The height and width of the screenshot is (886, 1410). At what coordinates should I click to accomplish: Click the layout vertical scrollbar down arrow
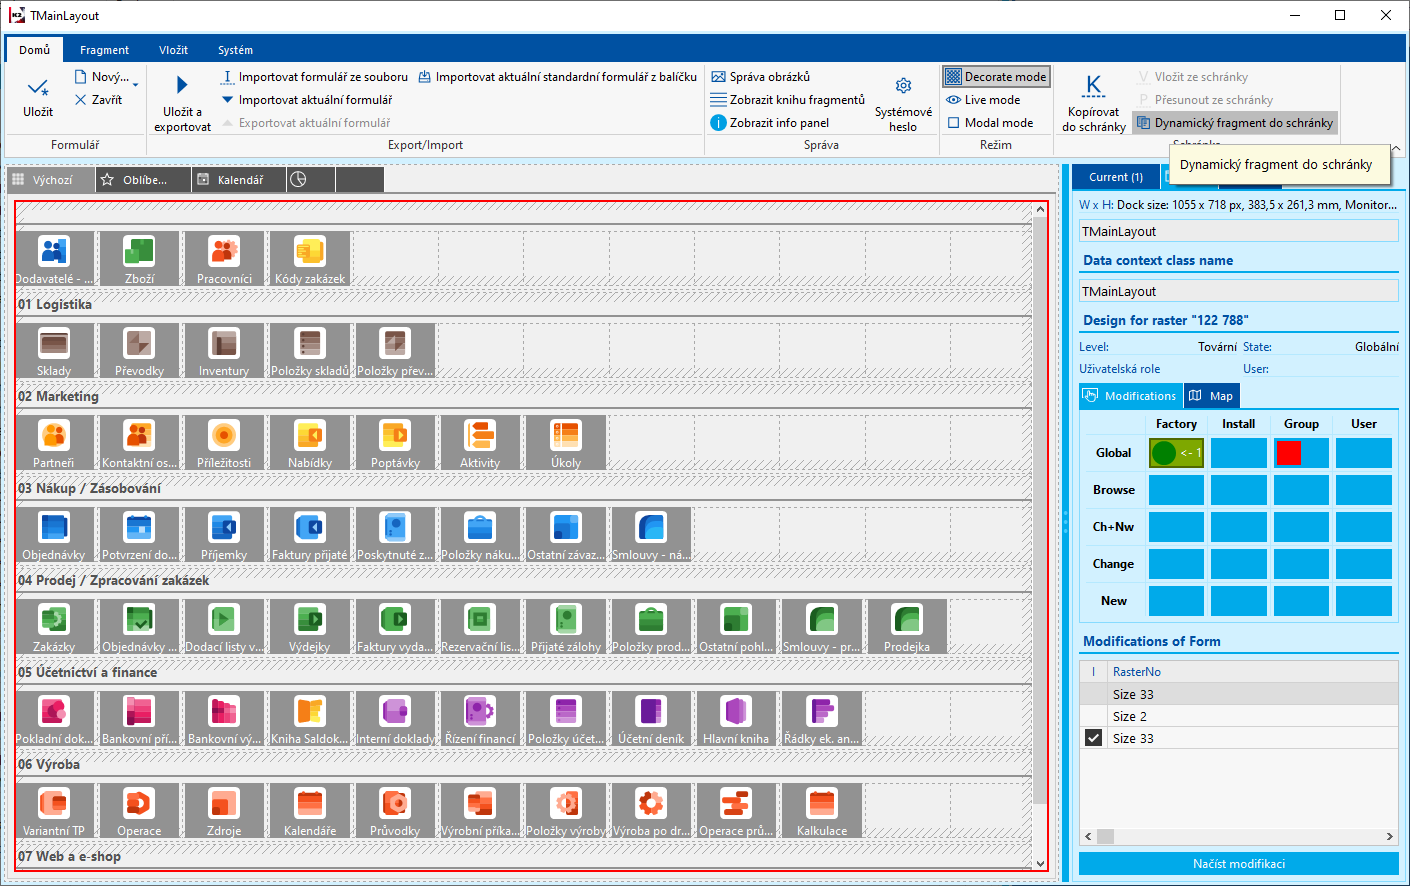(x=1040, y=863)
